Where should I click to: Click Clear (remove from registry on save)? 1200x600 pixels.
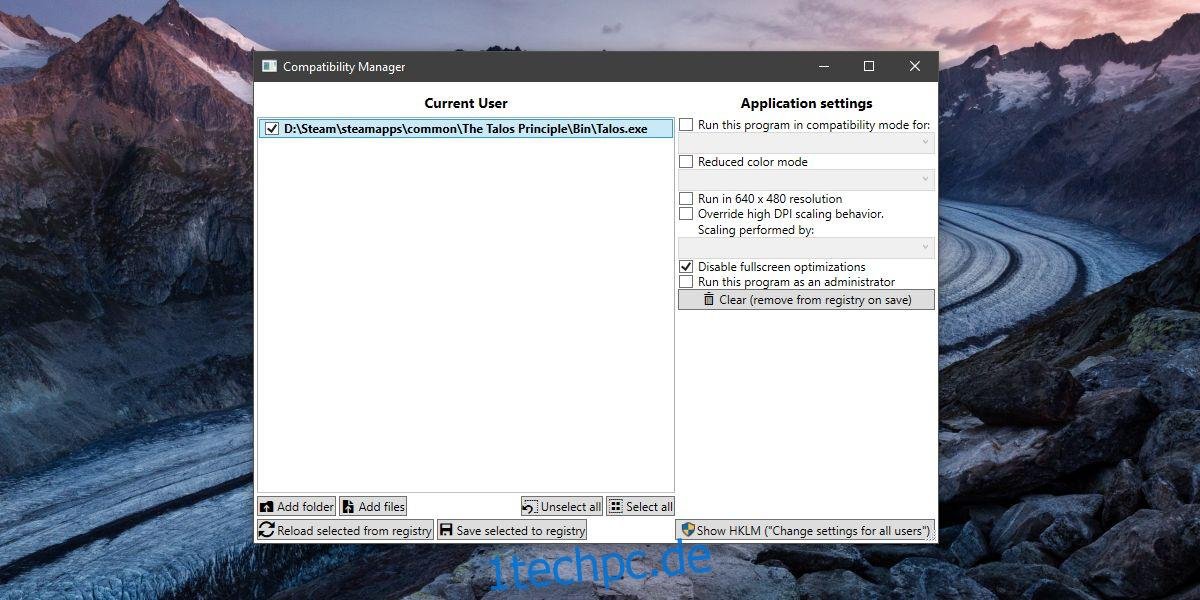[x=806, y=299]
